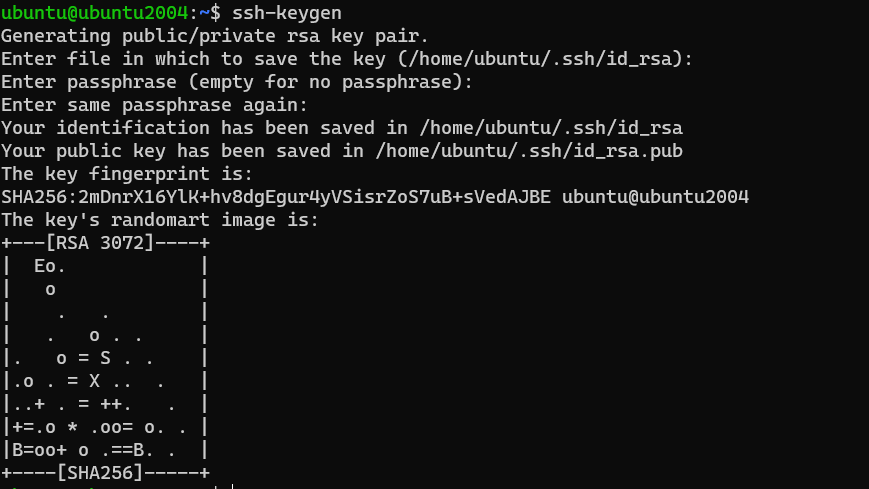Image resolution: width=869 pixels, height=489 pixels.
Task: Click the asterisk in the randomart
Action: (x=72, y=427)
